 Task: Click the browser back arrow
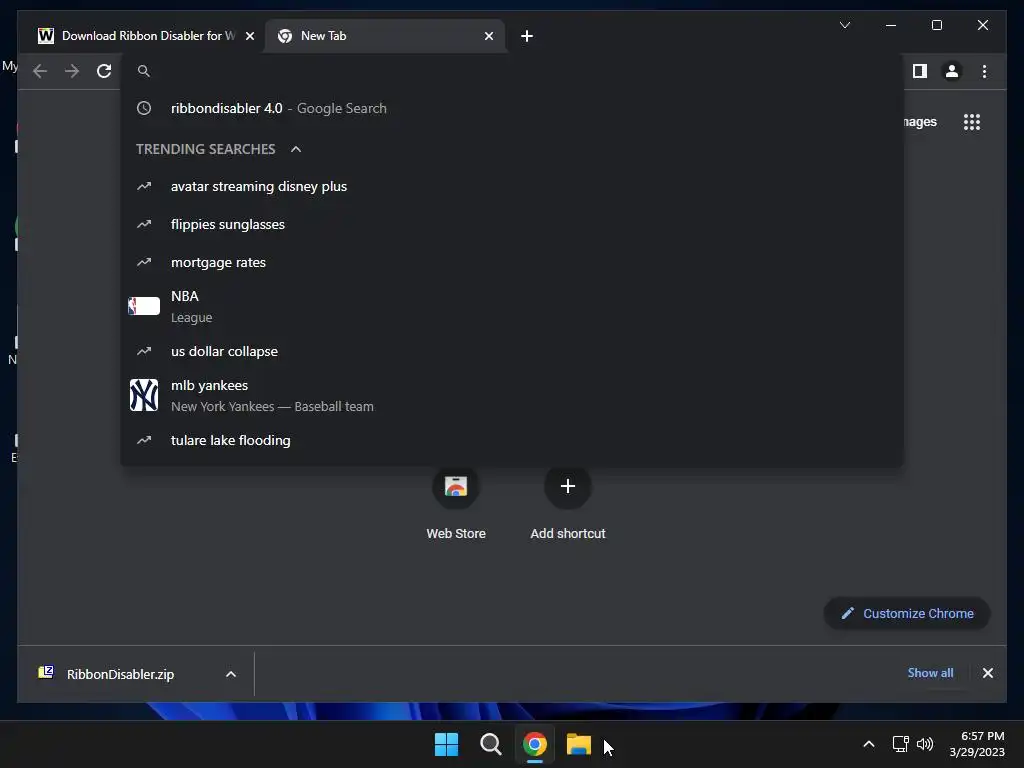(x=40, y=71)
